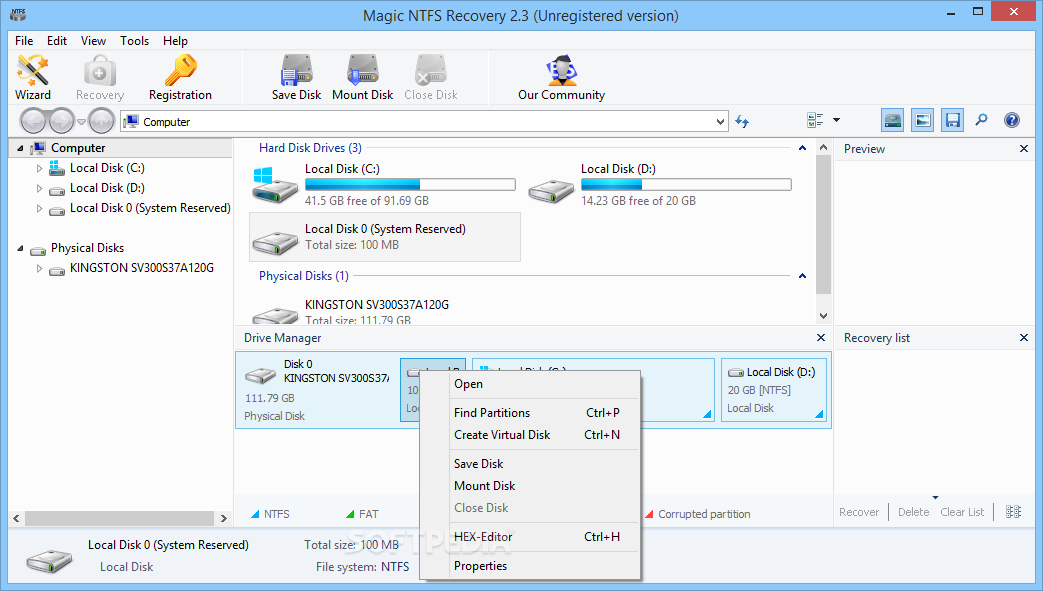Click the Close Disk toolbar icon

tap(431, 77)
